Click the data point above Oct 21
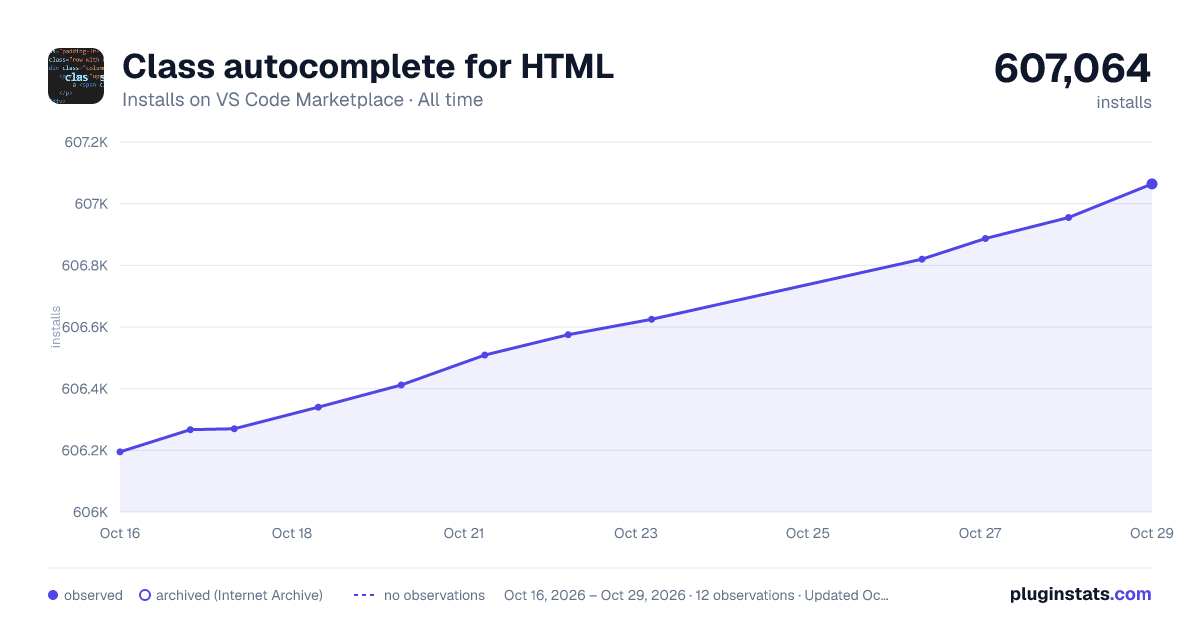This screenshot has height=630, width=1200. [x=484, y=355]
